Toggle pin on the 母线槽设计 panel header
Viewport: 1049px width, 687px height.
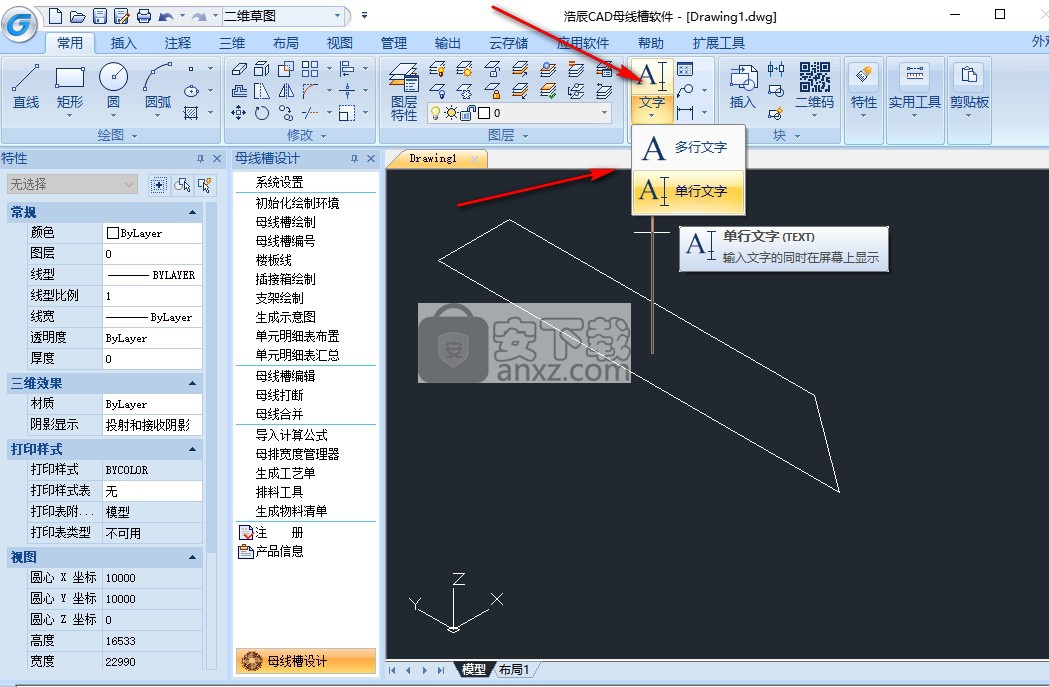(355, 159)
